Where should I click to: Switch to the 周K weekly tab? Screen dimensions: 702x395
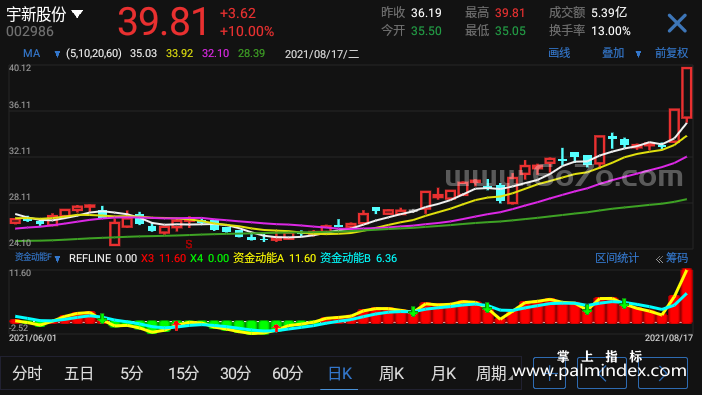tap(391, 373)
